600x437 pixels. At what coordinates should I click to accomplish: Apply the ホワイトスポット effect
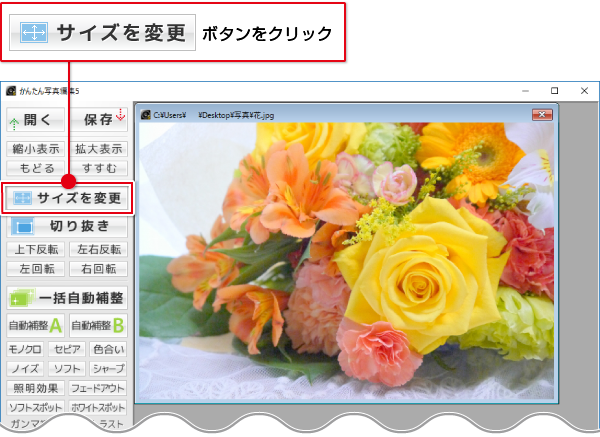98,408
